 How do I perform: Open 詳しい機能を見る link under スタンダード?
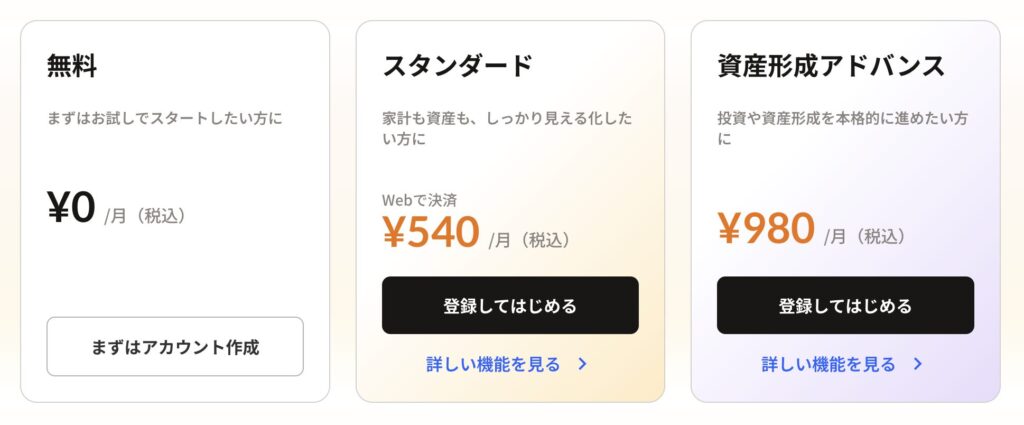493,364
